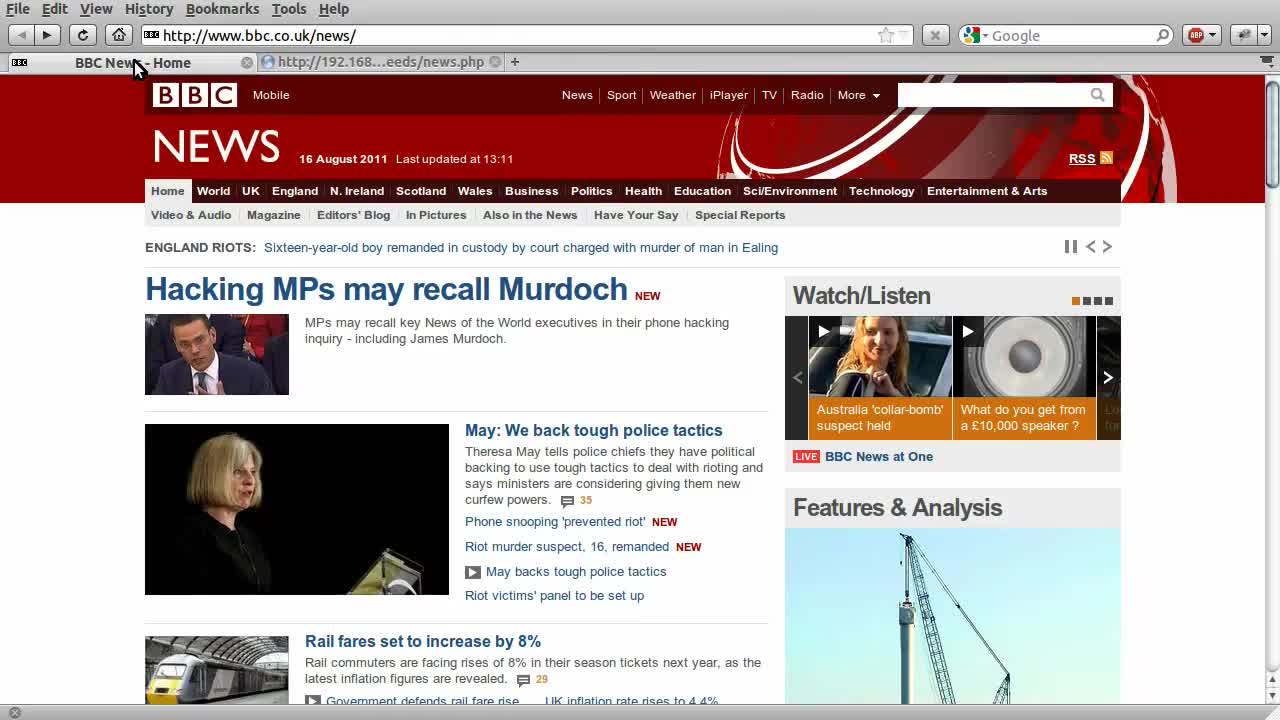
Task: Click the iPlayer link in BBC header
Action: pyautogui.click(x=729, y=95)
